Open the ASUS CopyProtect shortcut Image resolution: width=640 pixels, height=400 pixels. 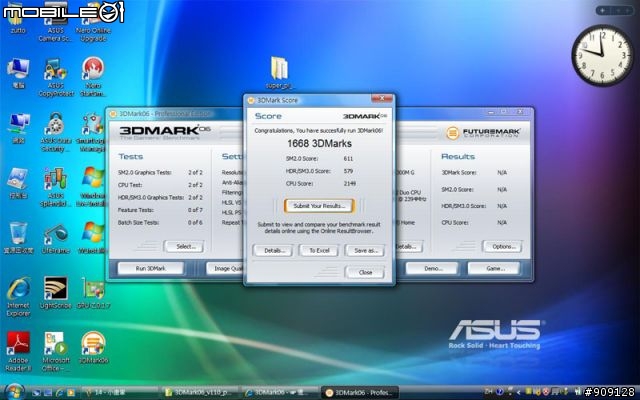point(56,78)
